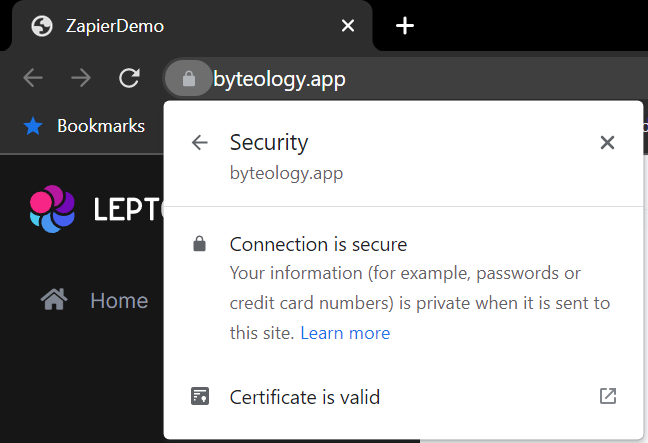Open certificate details via external-link icon
Screen dimensions: 648x443
point(608,396)
